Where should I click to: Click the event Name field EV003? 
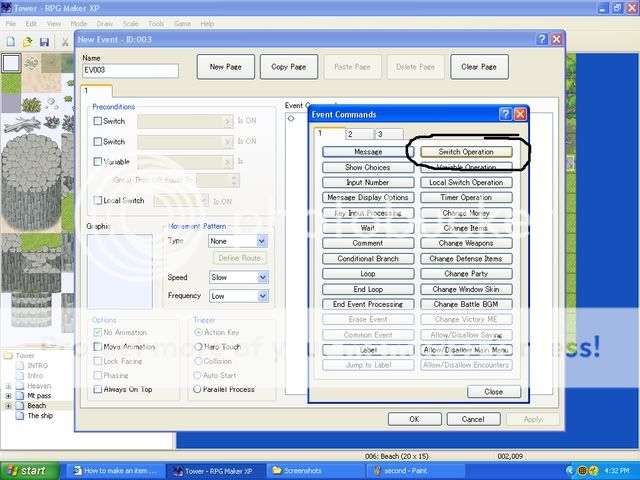click(x=130, y=71)
